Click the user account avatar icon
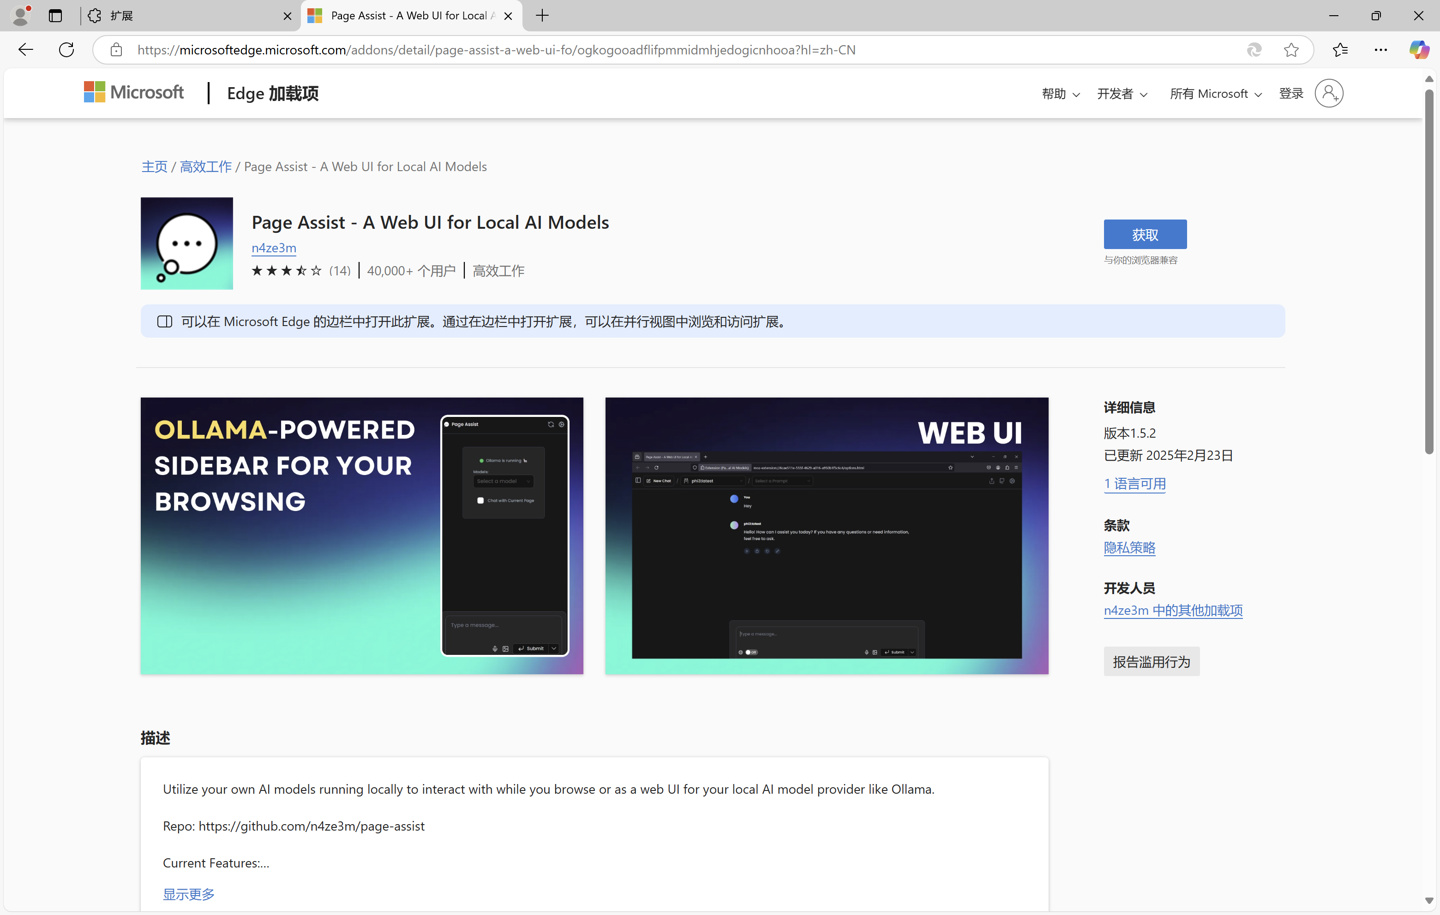Image resolution: width=1440 pixels, height=915 pixels. coord(1328,93)
